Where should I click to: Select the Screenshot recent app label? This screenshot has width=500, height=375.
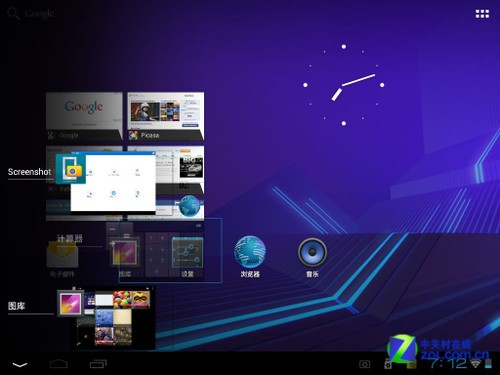[x=29, y=172]
